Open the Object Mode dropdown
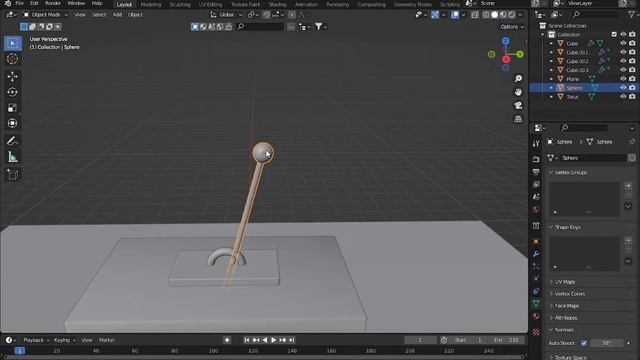This screenshot has height=360, width=640. pos(45,15)
